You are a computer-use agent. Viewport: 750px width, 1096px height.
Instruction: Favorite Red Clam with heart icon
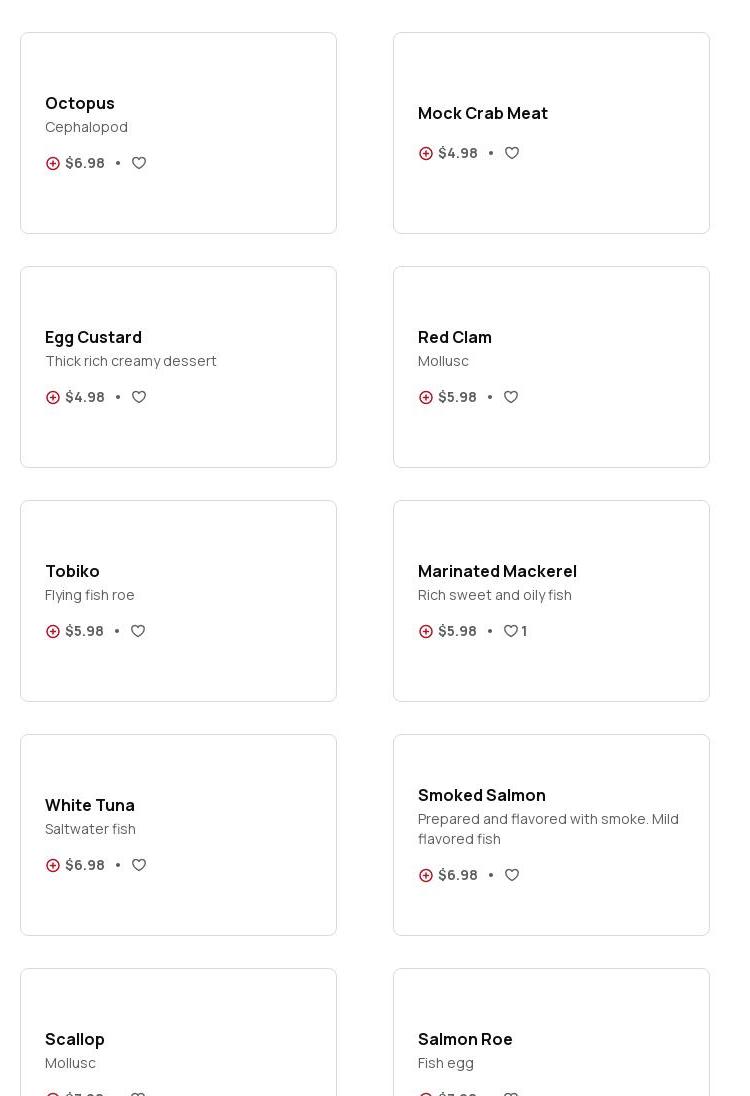pyautogui.click(x=511, y=398)
